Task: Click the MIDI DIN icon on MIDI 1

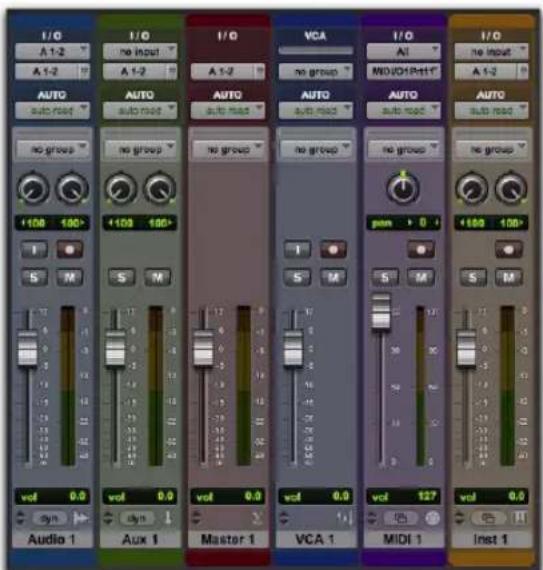Action: 433,518
